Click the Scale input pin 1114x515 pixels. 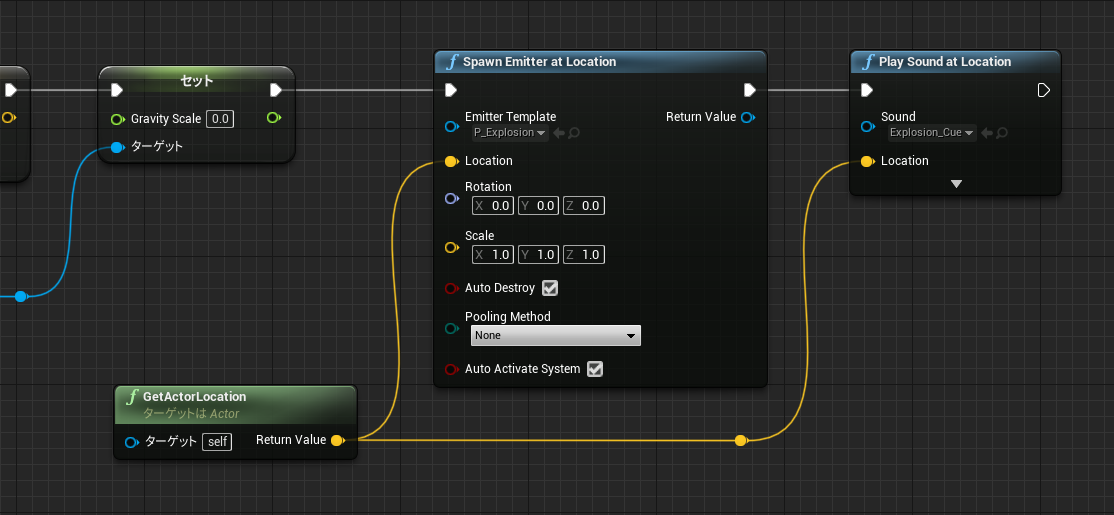coord(450,247)
